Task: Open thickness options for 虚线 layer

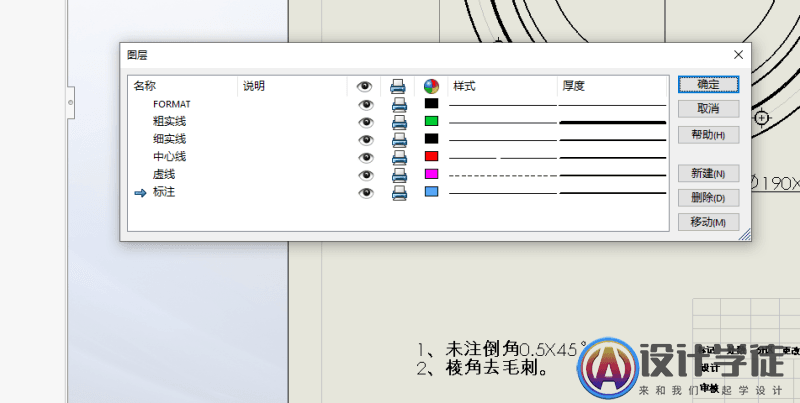Action: 612,175
